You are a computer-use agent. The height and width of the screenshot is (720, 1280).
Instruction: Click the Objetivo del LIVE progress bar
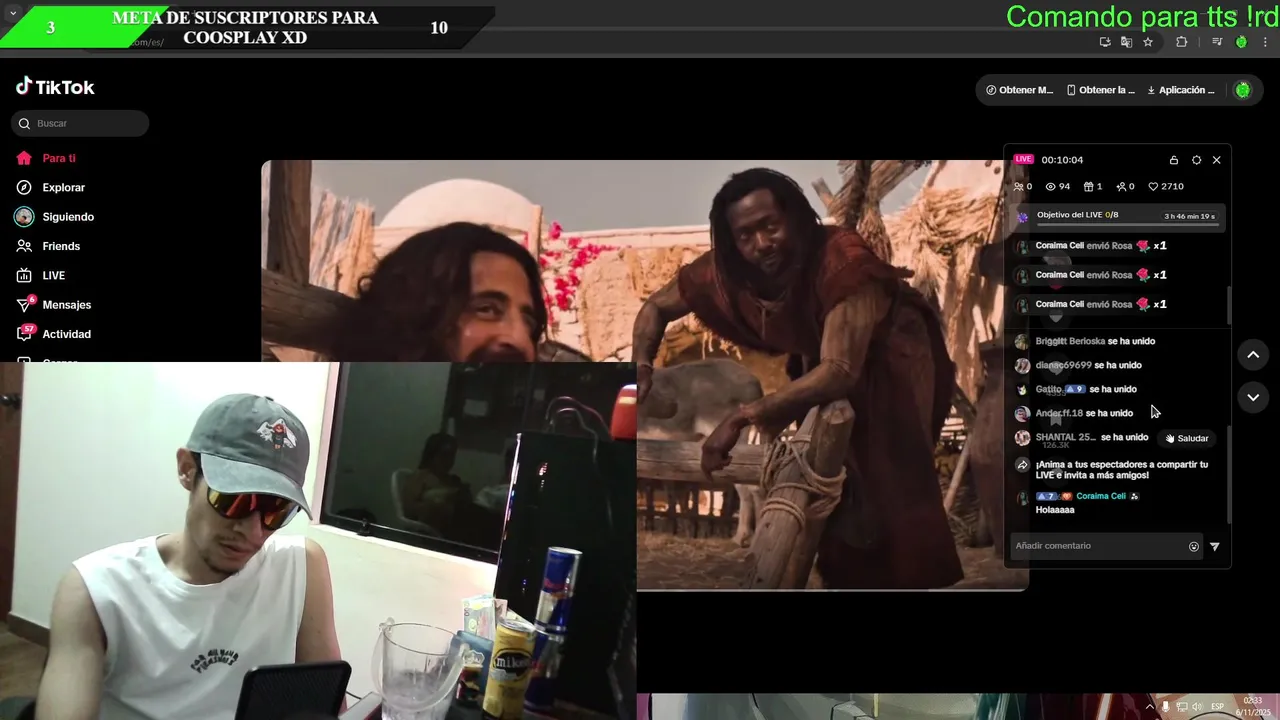pyautogui.click(x=1127, y=225)
